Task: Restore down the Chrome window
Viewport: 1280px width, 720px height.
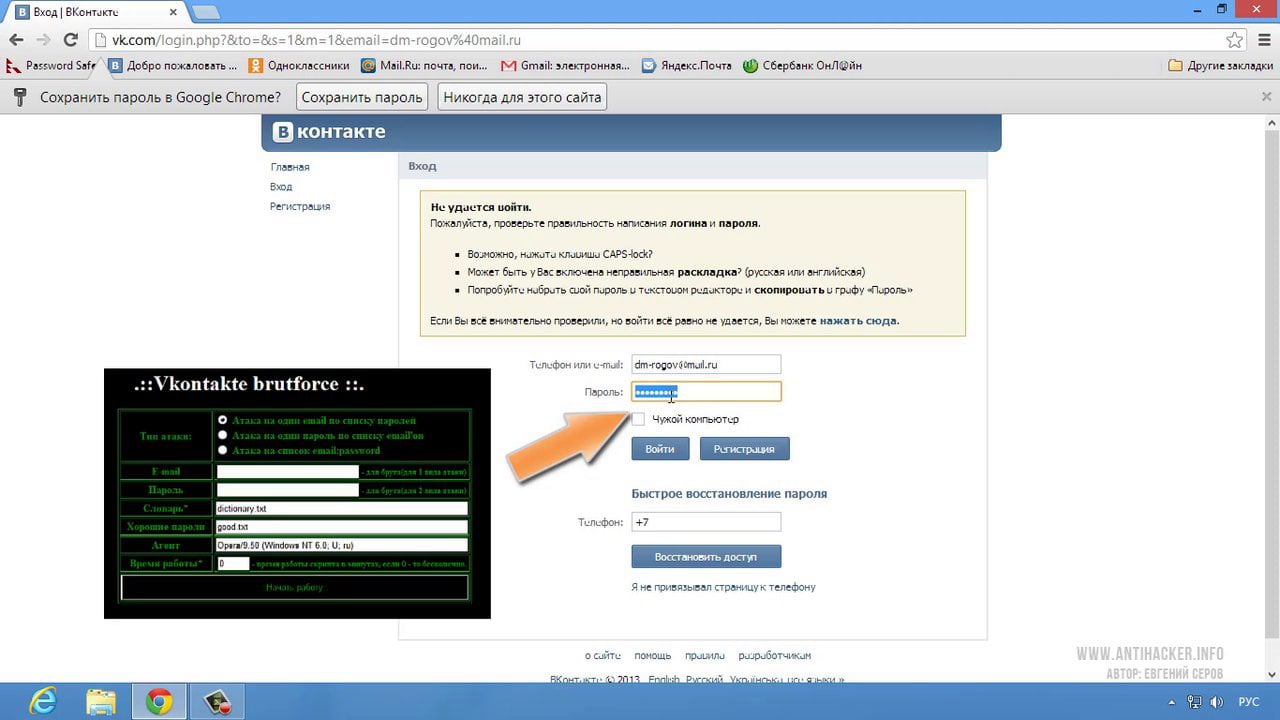Action: click(x=1221, y=9)
